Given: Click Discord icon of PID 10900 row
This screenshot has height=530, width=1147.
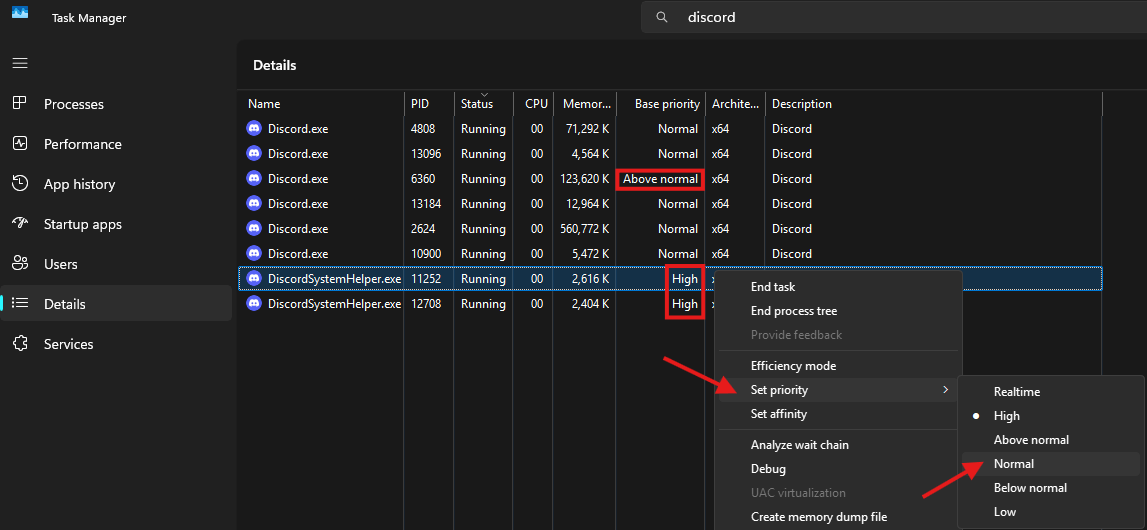Looking at the screenshot, I should (254, 254).
